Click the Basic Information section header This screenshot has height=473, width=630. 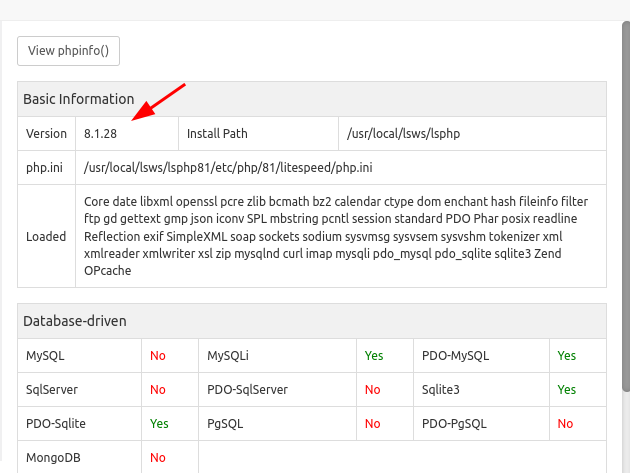(x=79, y=99)
